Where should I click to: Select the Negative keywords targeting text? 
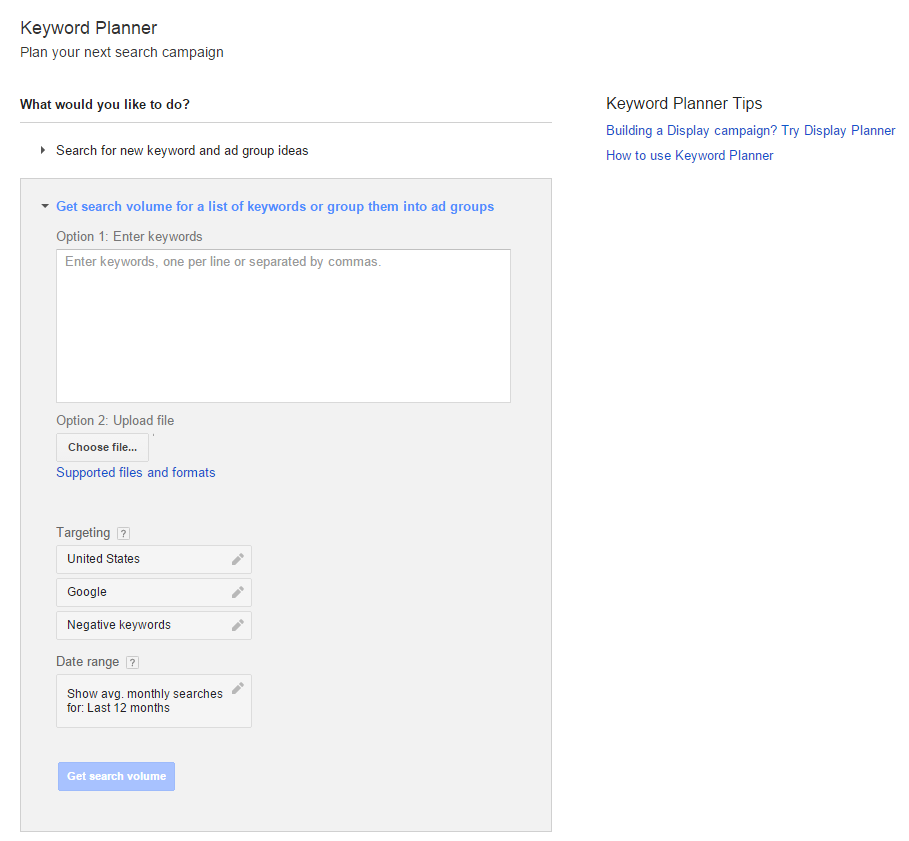[x=119, y=625]
